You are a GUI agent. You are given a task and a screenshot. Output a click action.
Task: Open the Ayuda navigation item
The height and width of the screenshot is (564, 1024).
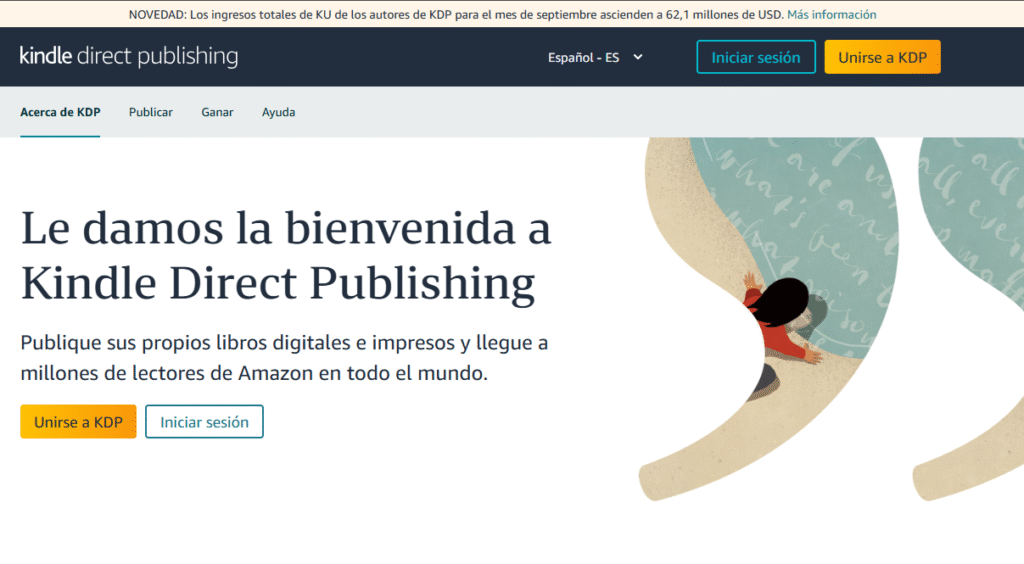tap(278, 112)
